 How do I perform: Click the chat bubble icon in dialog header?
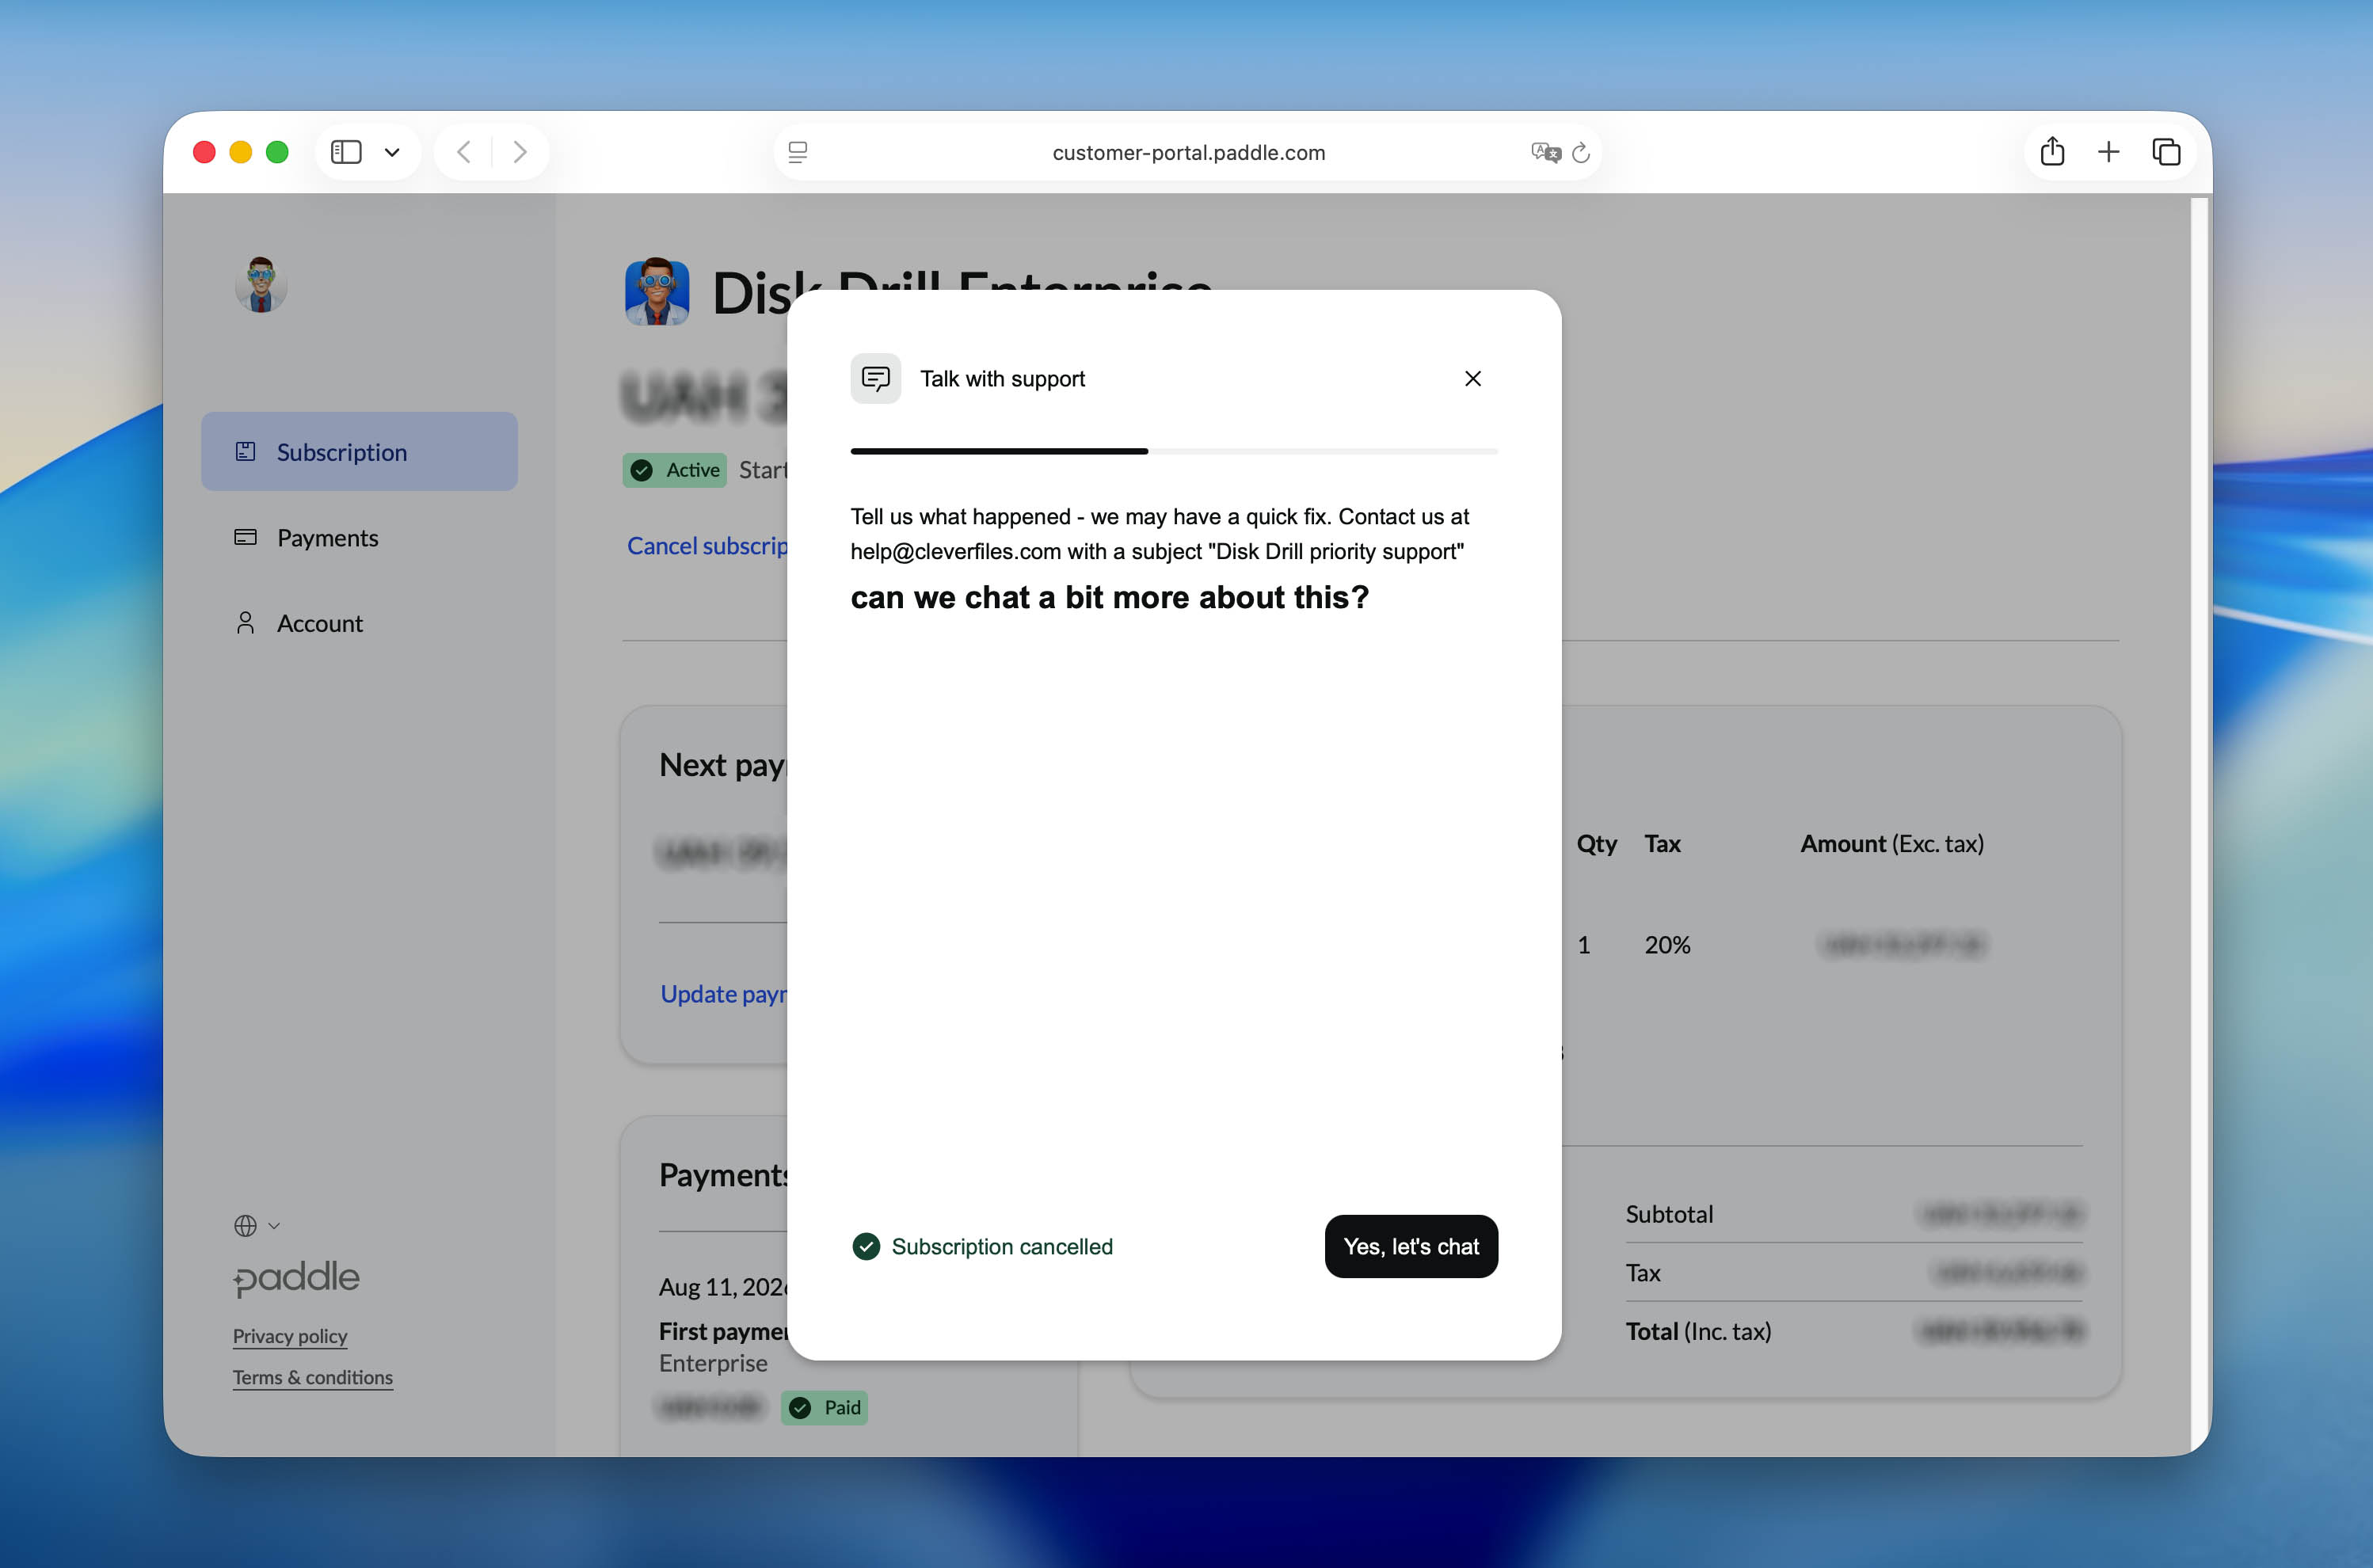click(x=876, y=378)
